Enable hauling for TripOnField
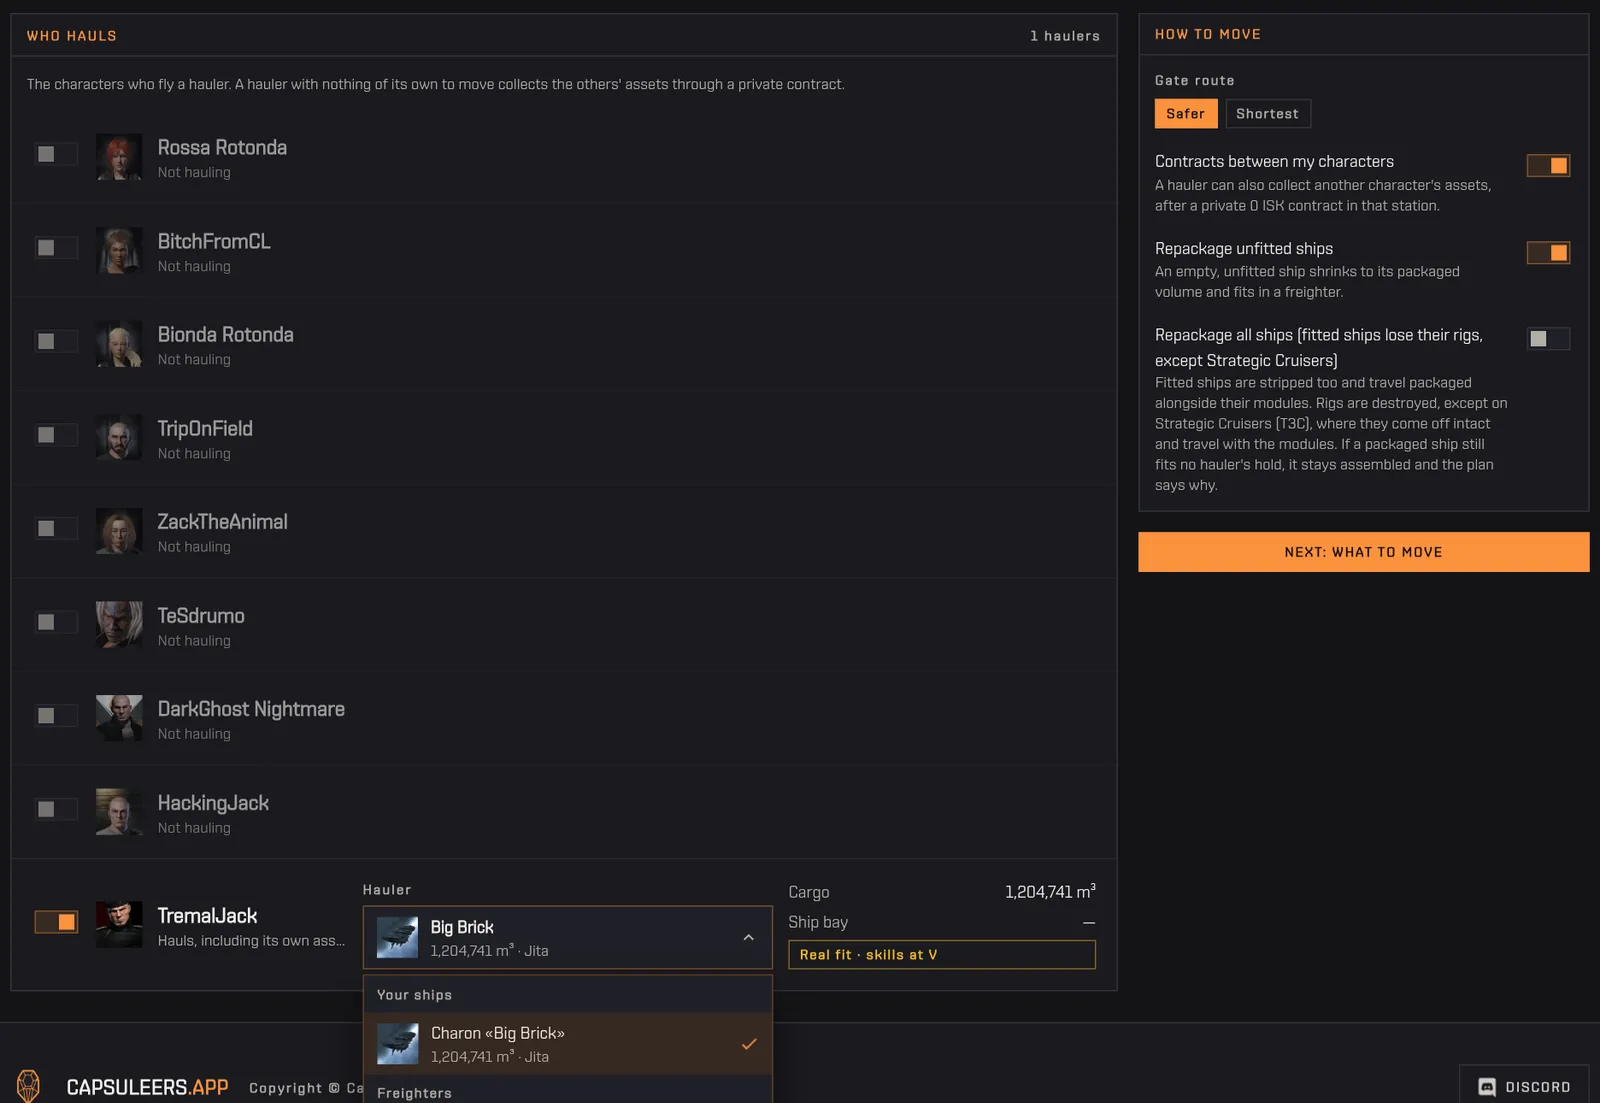The width and height of the screenshot is (1600, 1103). click(56, 435)
